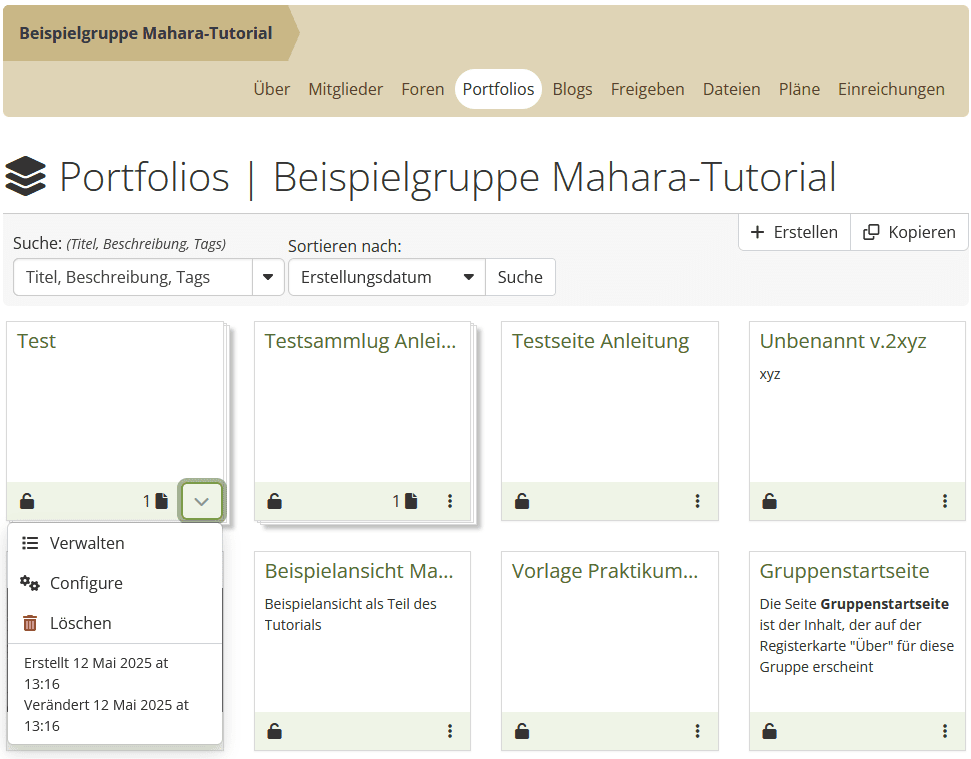The image size is (971, 759).
Task: Select Verwalten in the Test card menu
Action: tap(115, 543)
